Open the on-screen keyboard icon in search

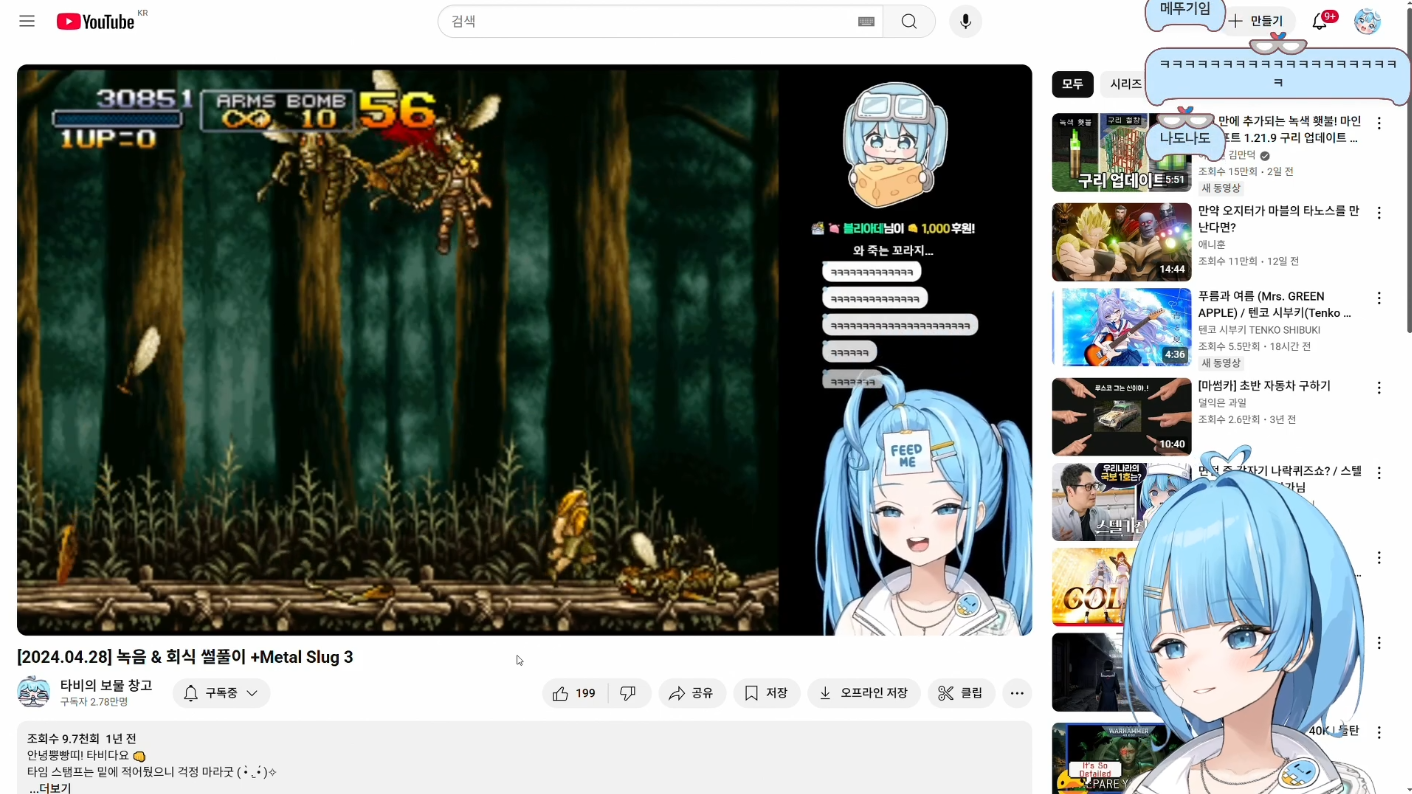click(866, 21)
